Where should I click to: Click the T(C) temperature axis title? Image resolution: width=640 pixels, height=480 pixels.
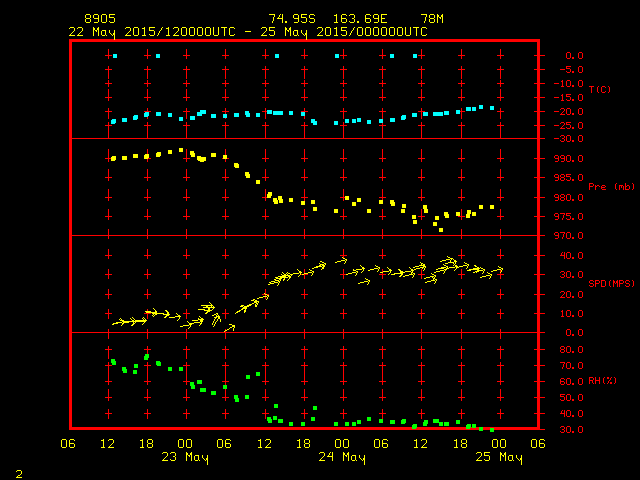click(600, 89)
